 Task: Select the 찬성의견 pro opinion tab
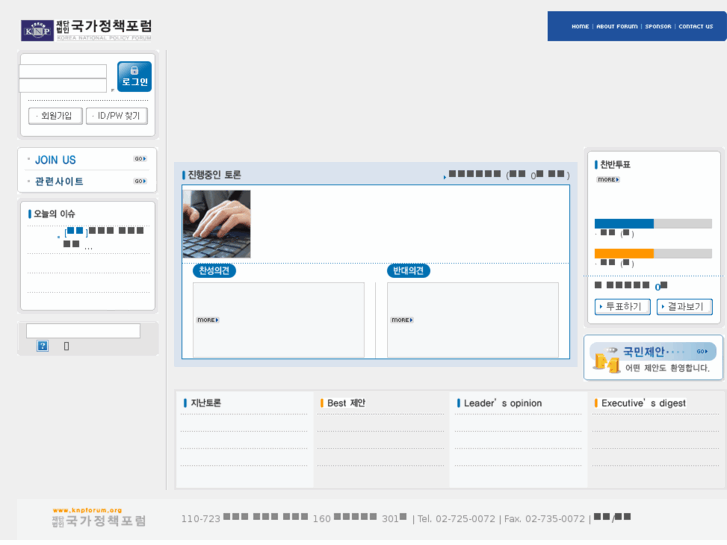[x=214, y=270]
